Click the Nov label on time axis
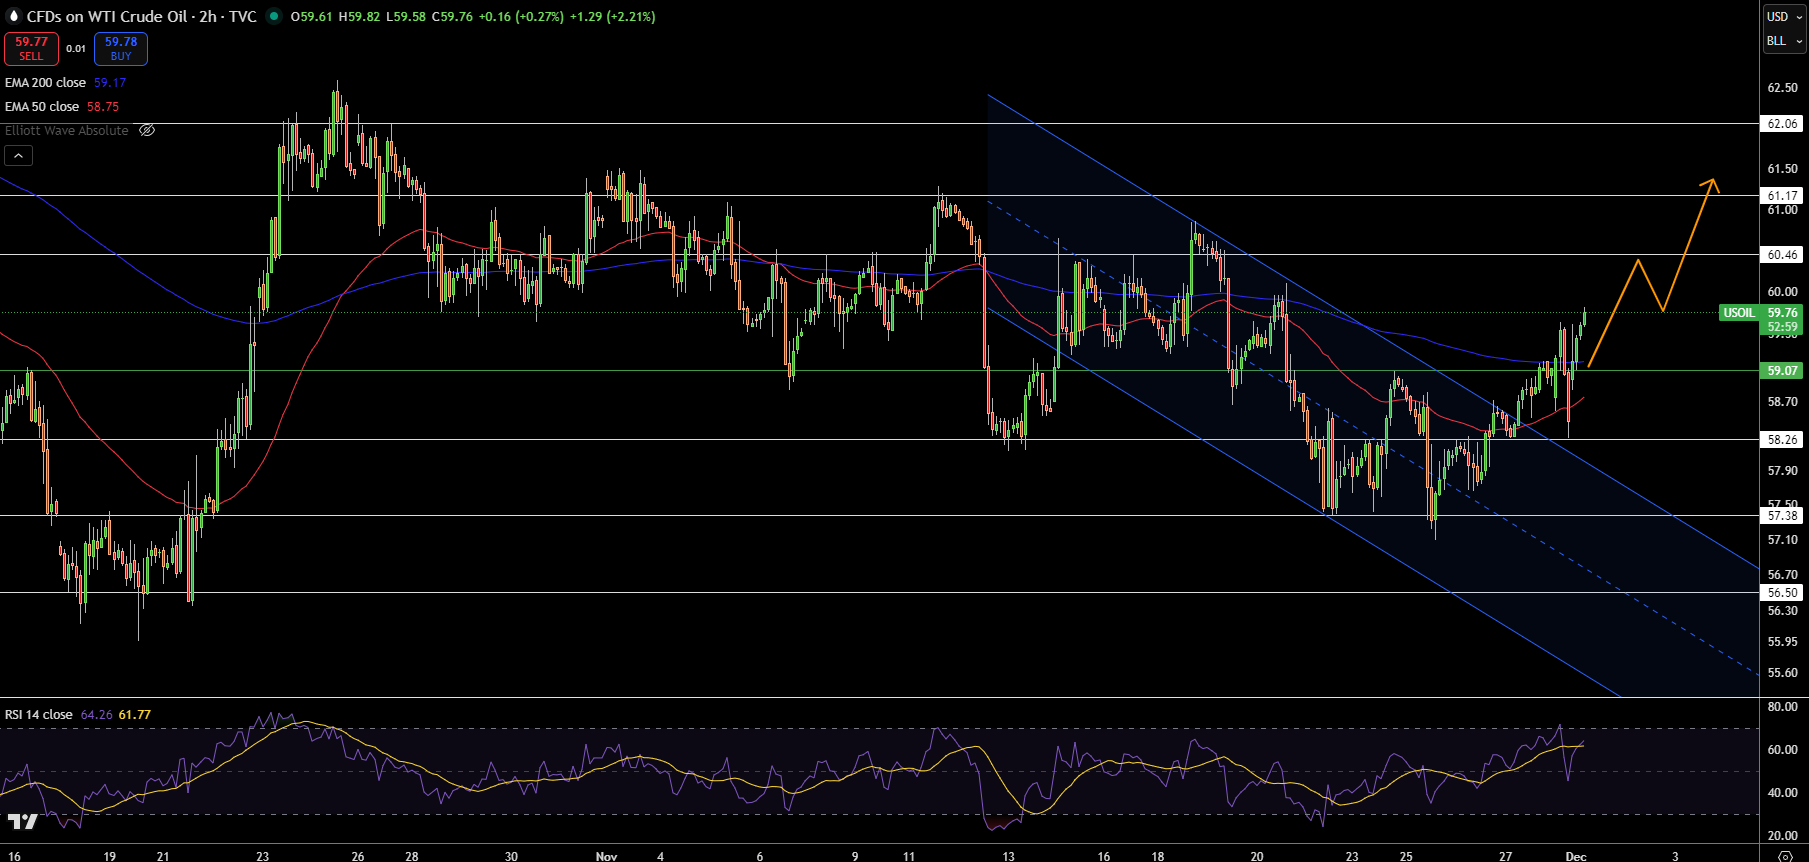The width and height of the screenshot is (1809, 862). point(606,856)
